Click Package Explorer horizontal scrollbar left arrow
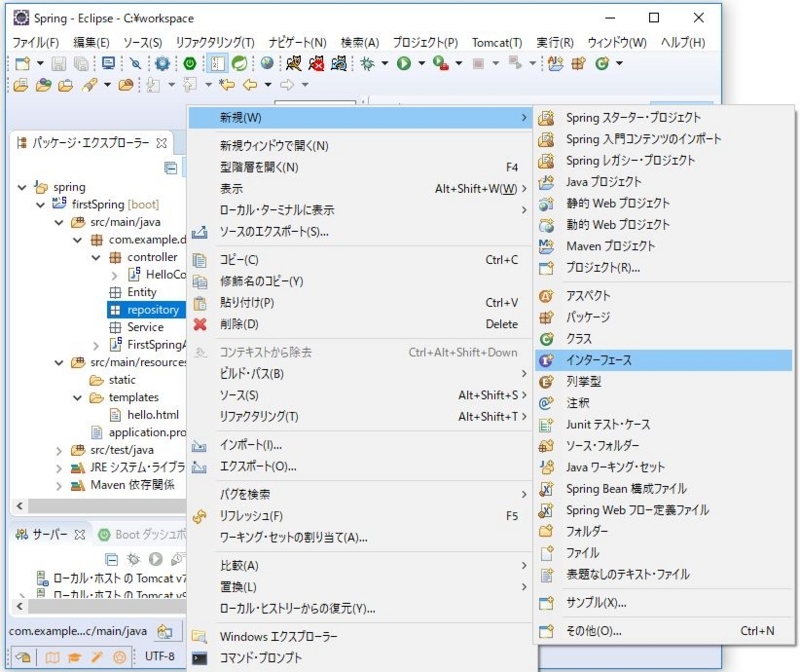Viewport: 800px width, 672px height. pos(19,506)
